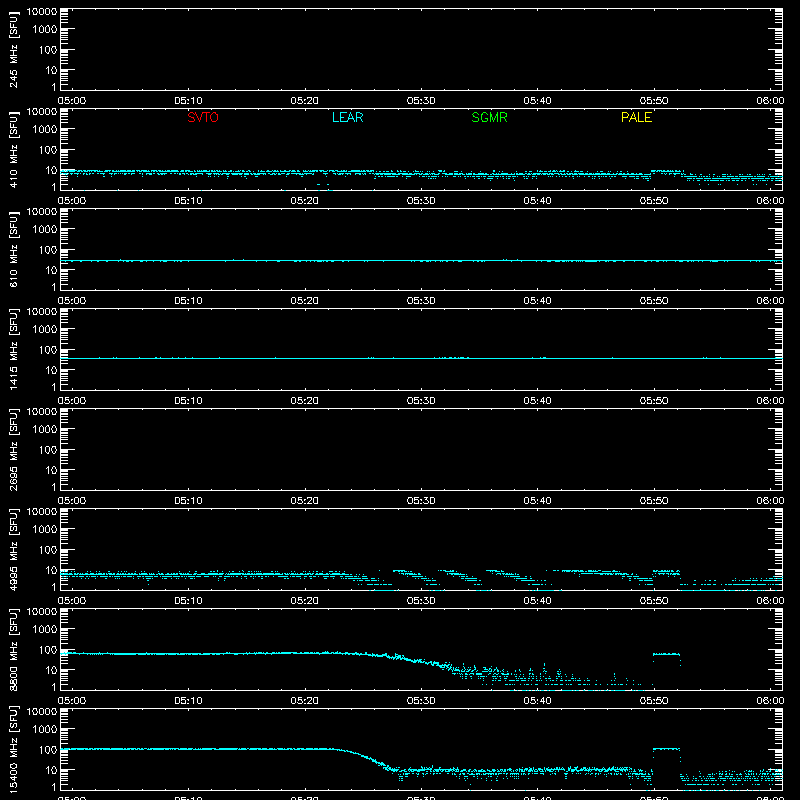The height and width of the screenshot is (800, 800).
Task: Select 05:50 label under the 8800 MHz panel
Action: pos(654,701)
